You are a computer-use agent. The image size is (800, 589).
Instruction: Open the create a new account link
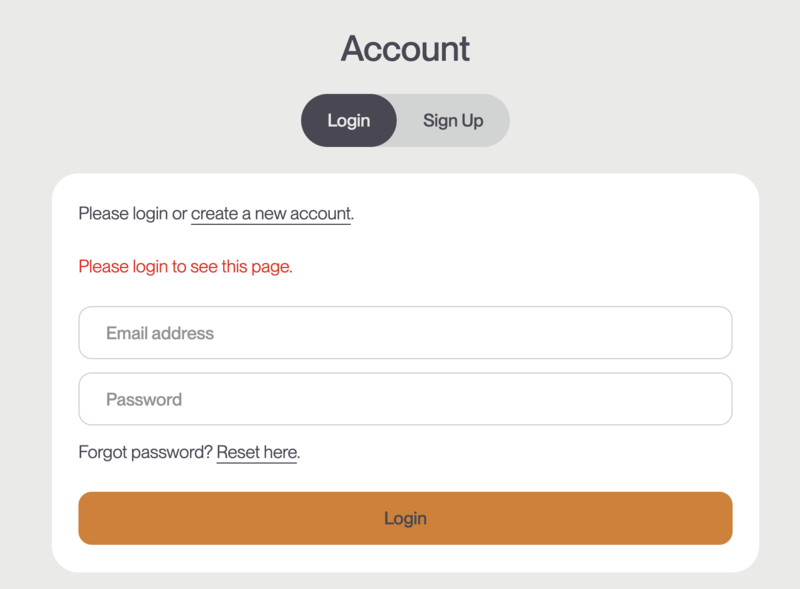270,213
